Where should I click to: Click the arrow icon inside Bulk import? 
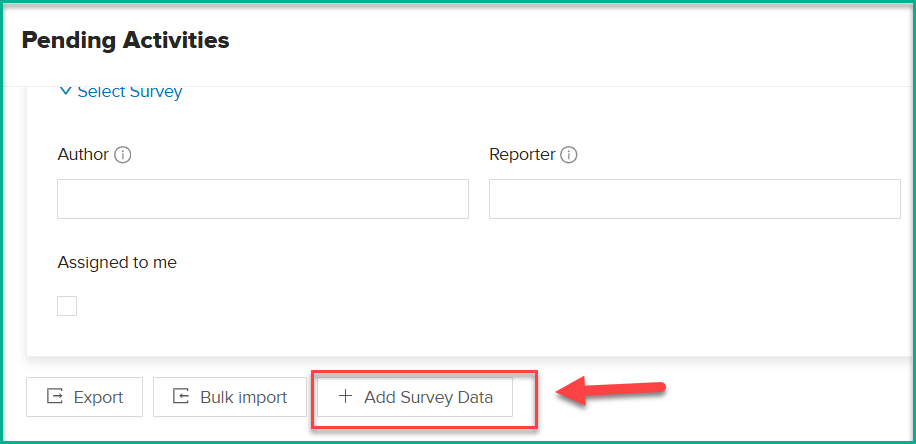(181, 397)
